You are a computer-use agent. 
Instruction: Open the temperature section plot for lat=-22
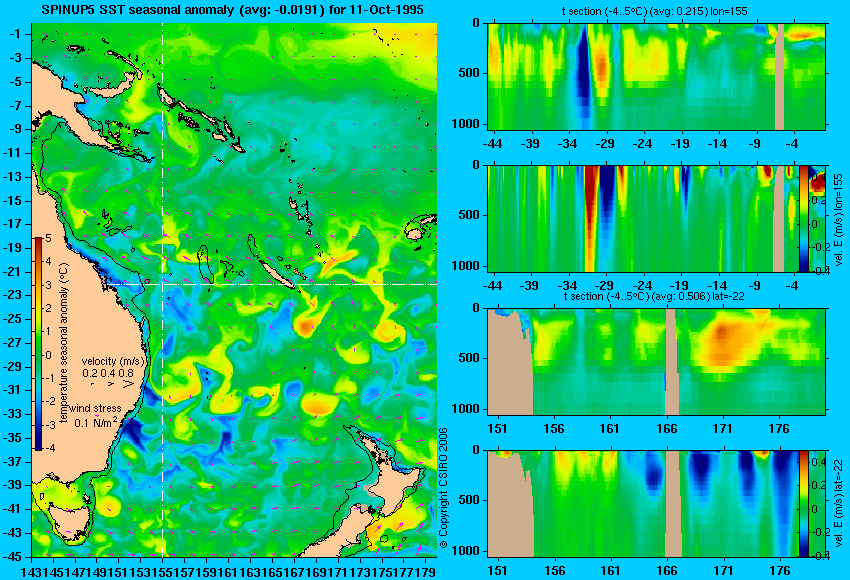[656, 362]
